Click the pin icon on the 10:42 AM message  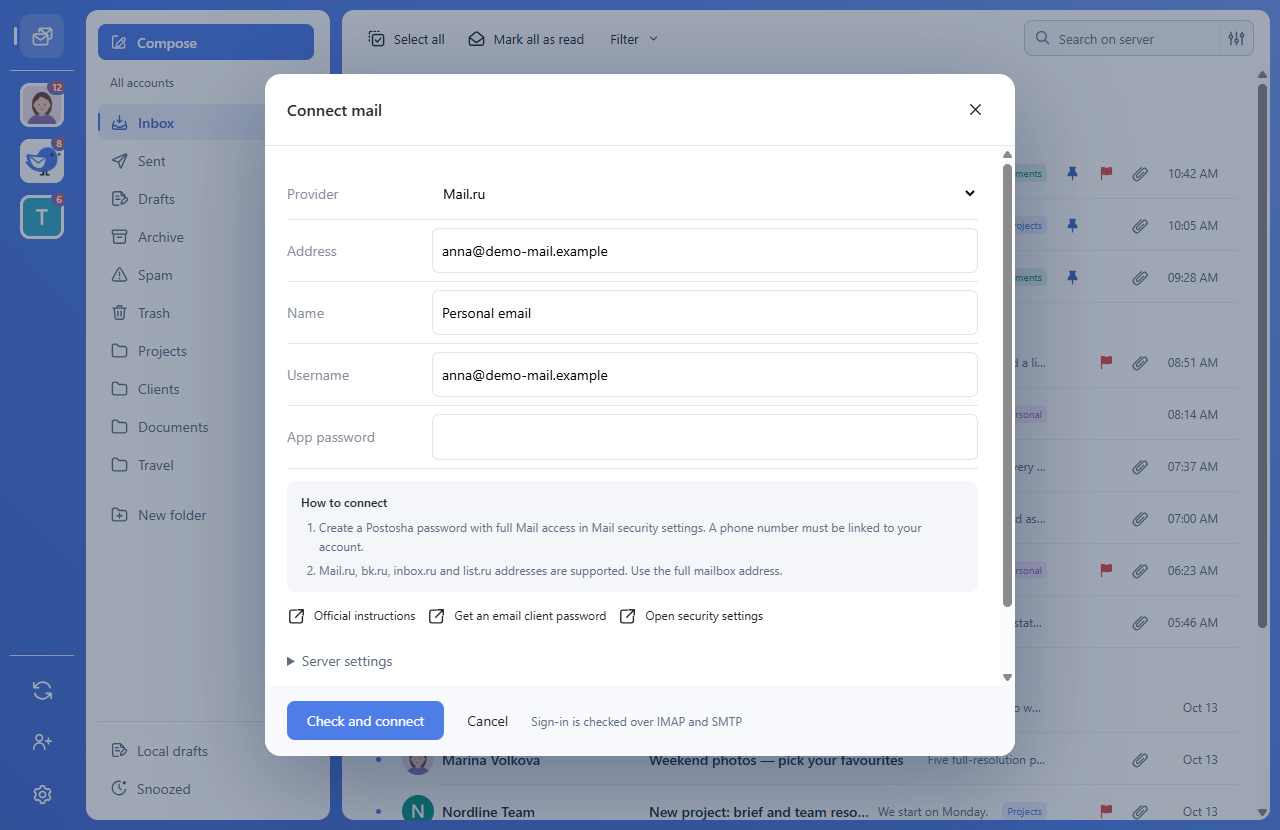coord(1072,173)
